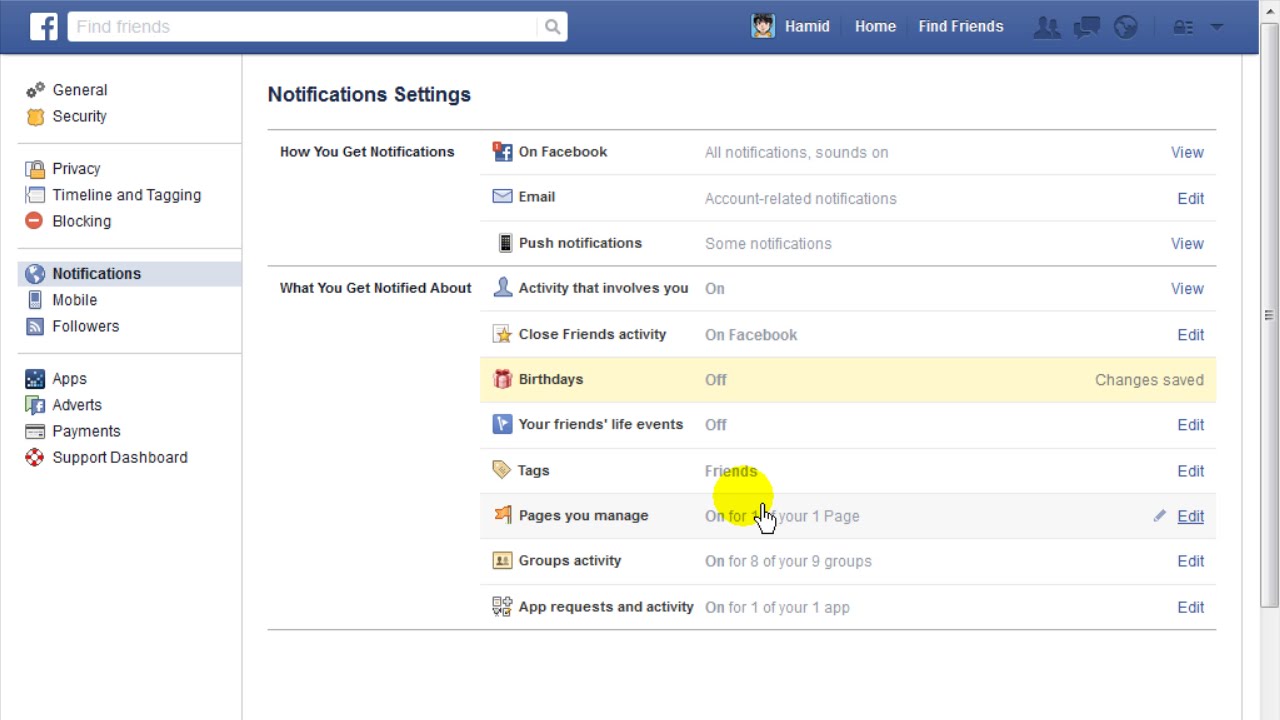
Task: Open Privacy settings in sidebar
Action: click(76, 169)
